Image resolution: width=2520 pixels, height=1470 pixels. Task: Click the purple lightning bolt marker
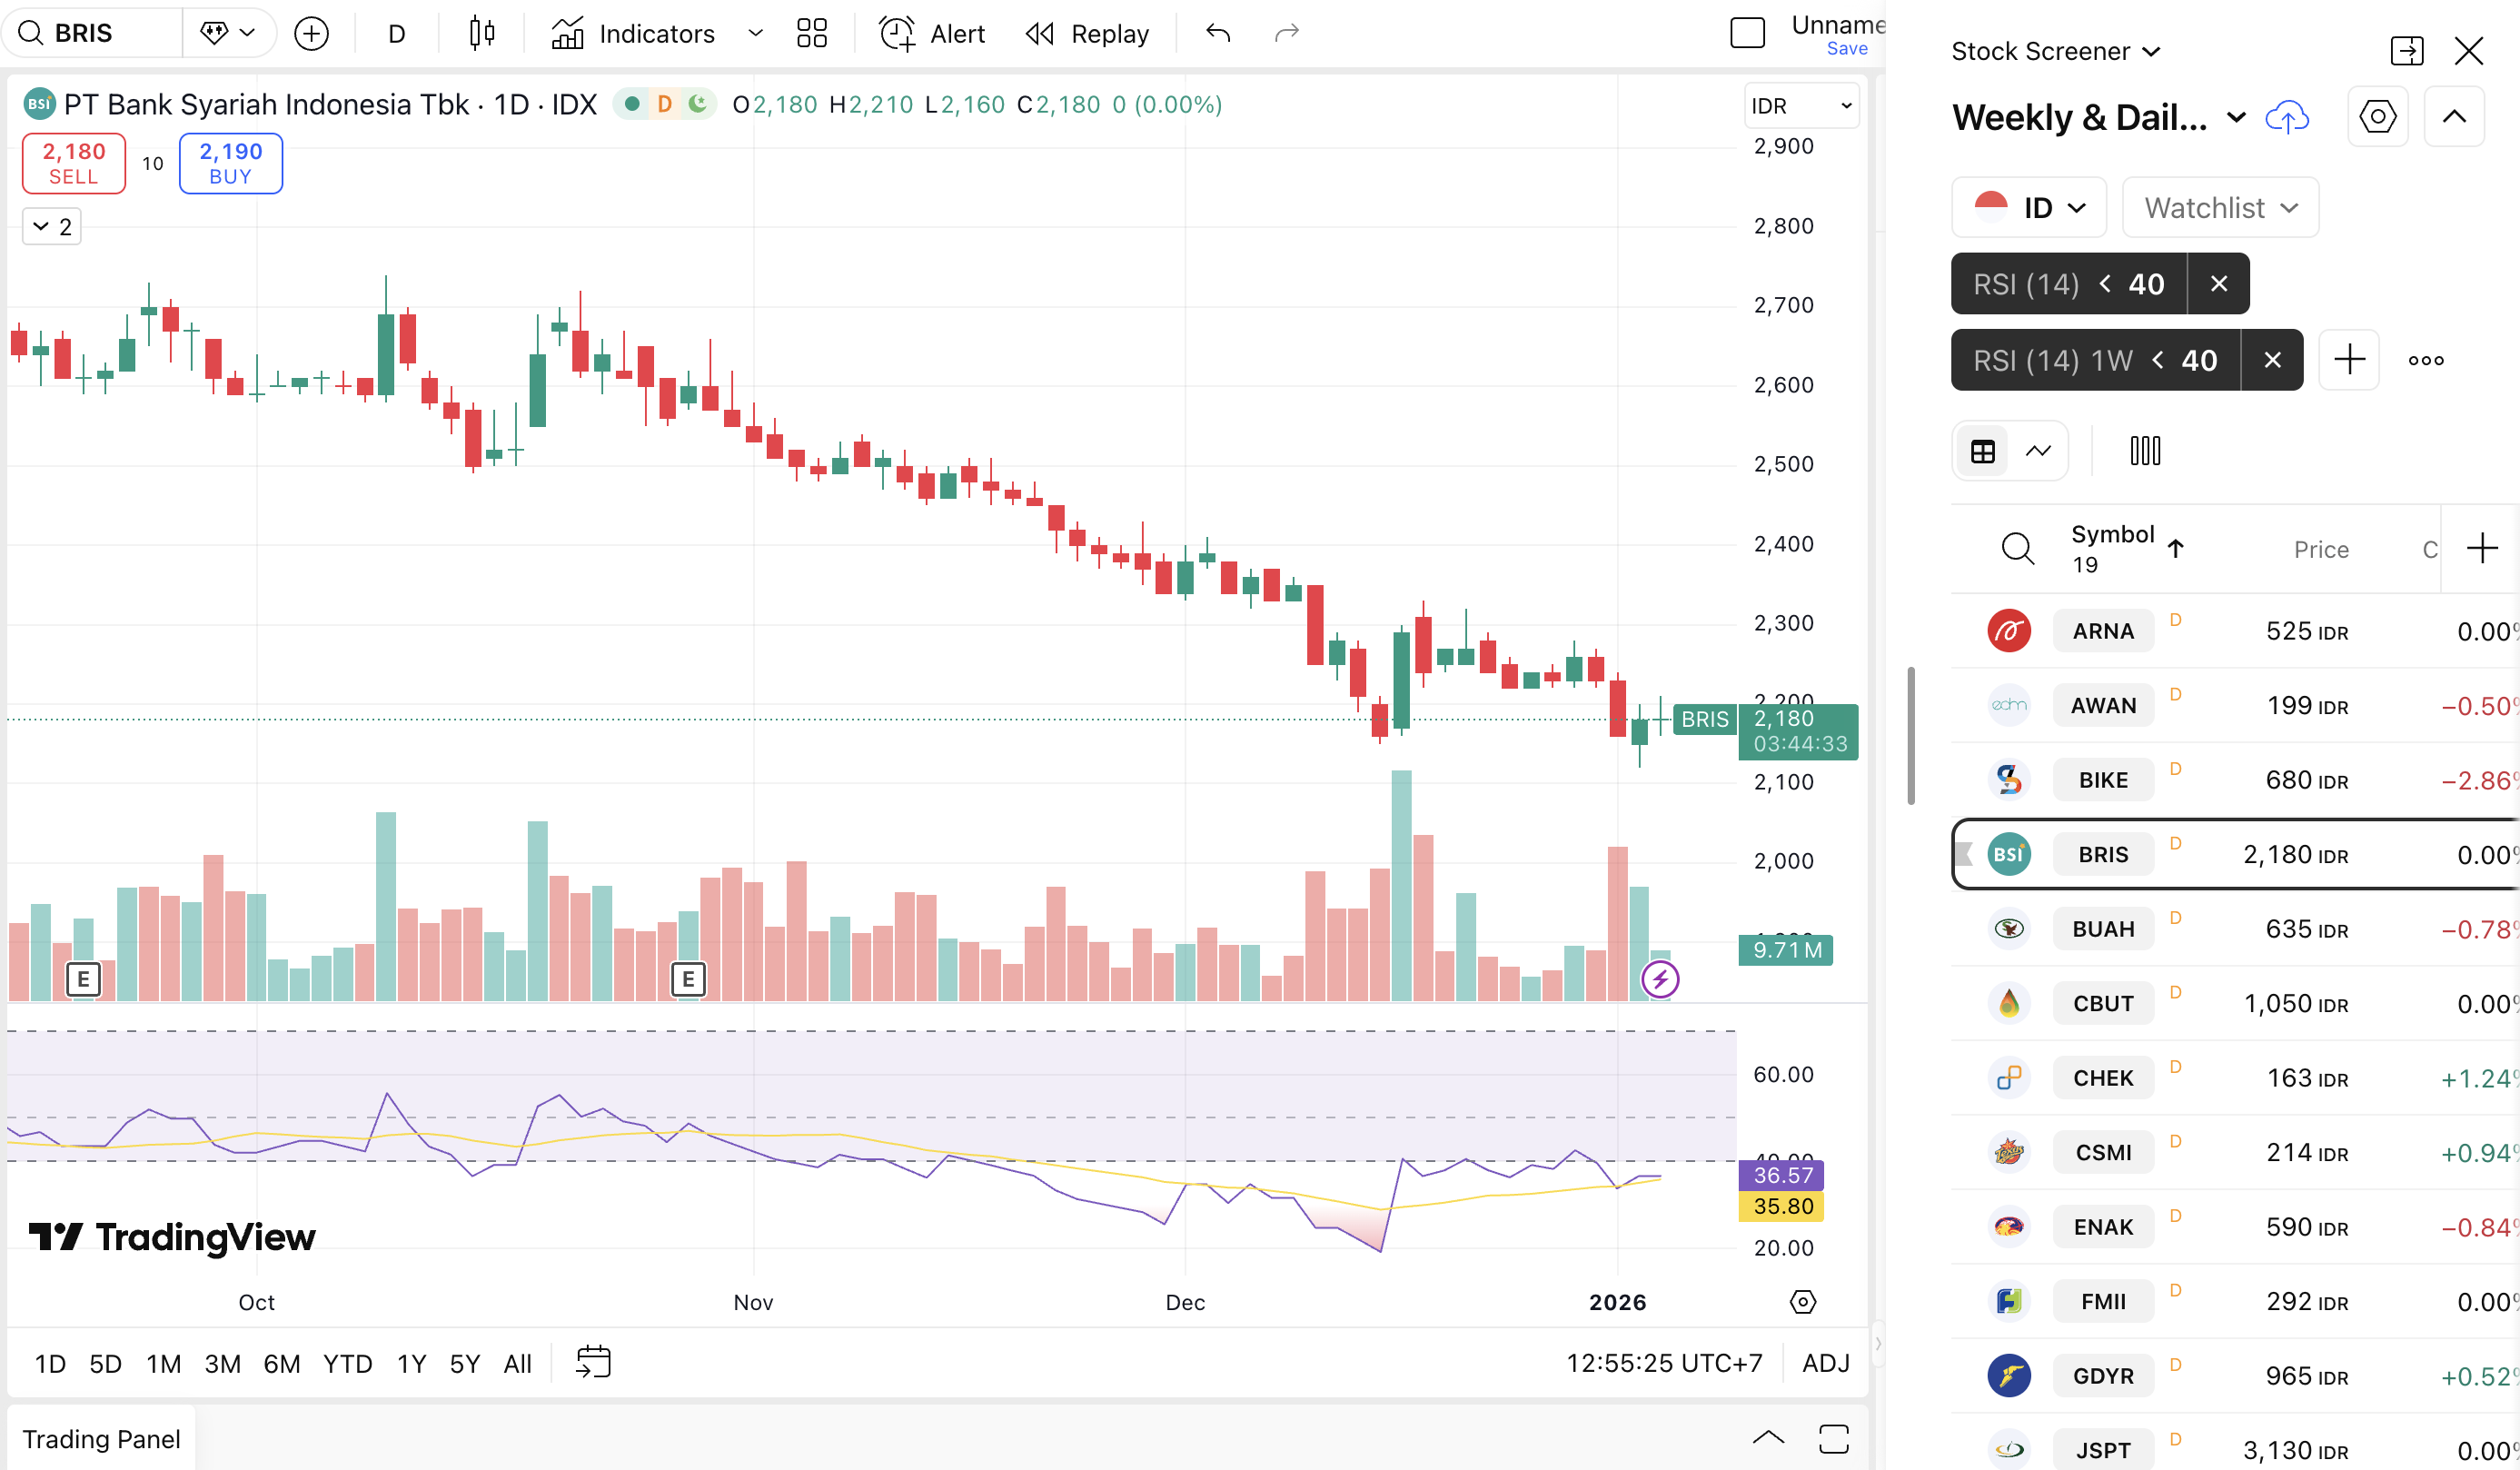pos(1660,979)
